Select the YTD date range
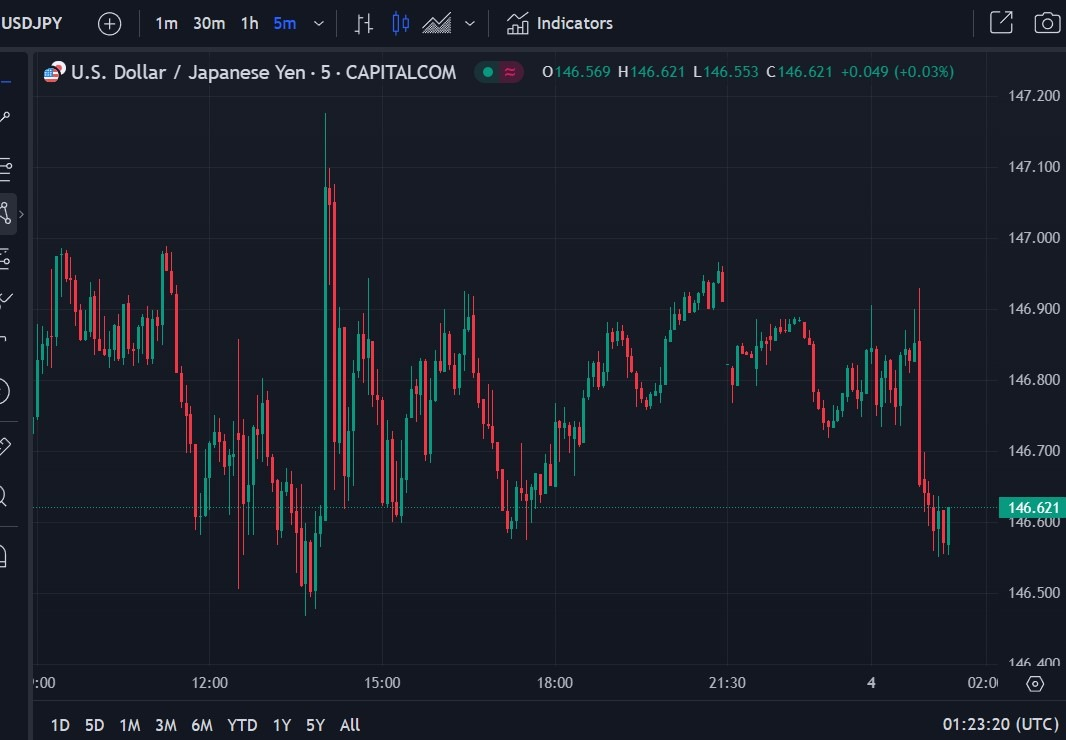Viewport: 1066px width, 740px height. (242, 725)
